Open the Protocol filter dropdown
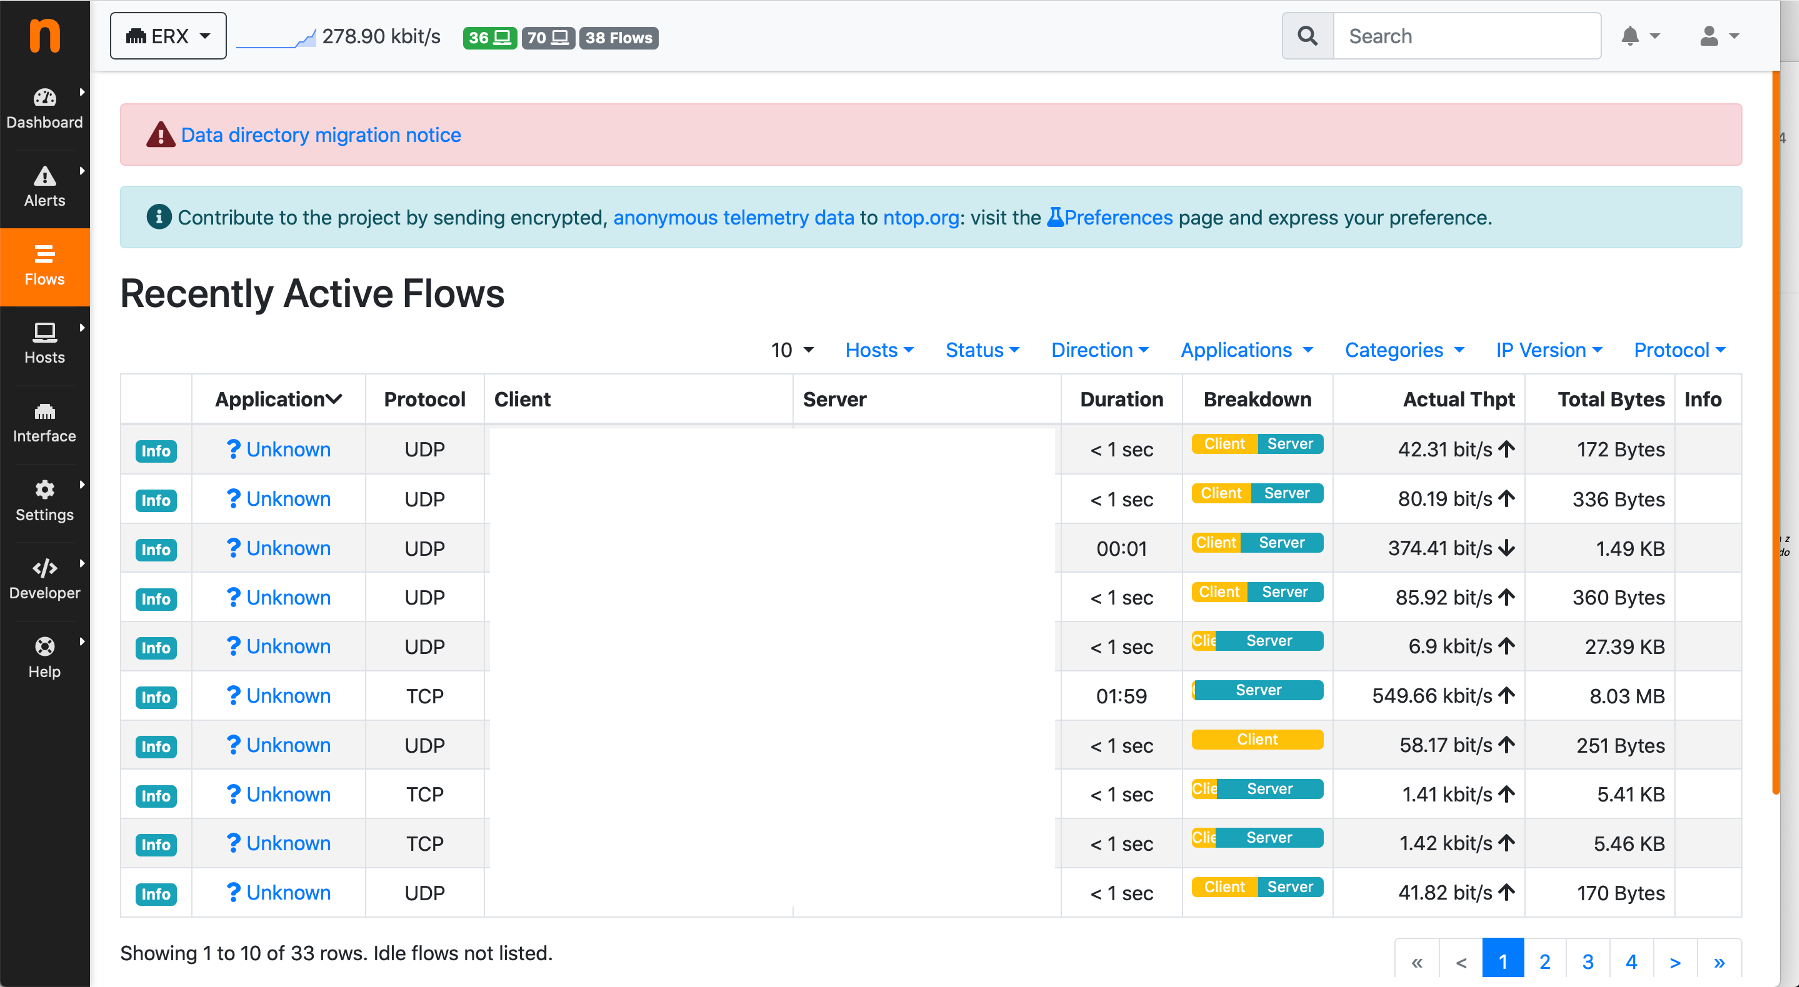Viewport: 1799px width, 987px height. point(1678,350)
